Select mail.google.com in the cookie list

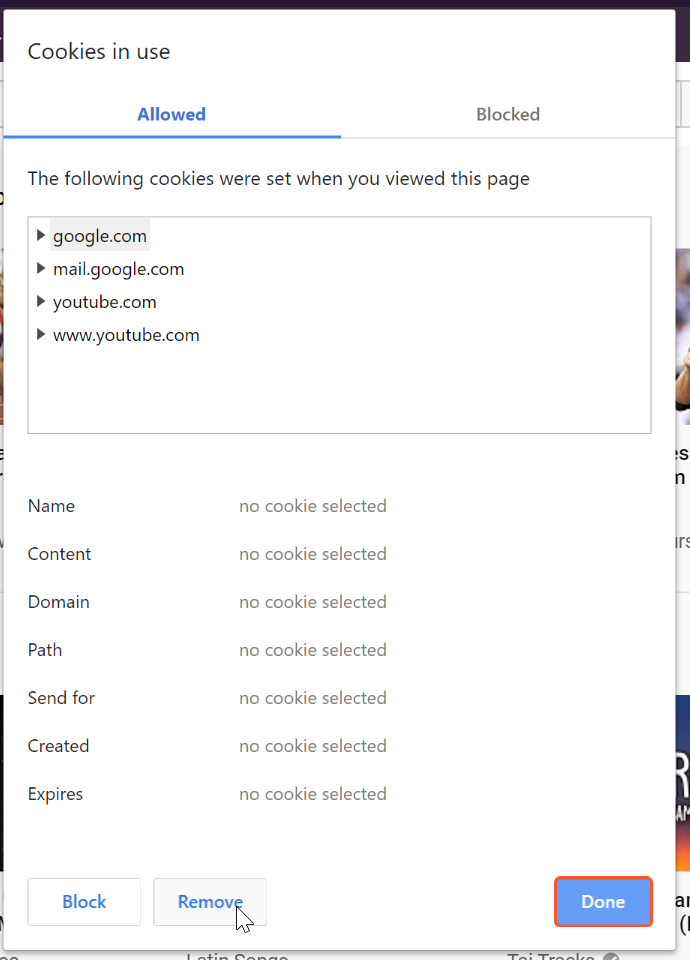point(118,269)
